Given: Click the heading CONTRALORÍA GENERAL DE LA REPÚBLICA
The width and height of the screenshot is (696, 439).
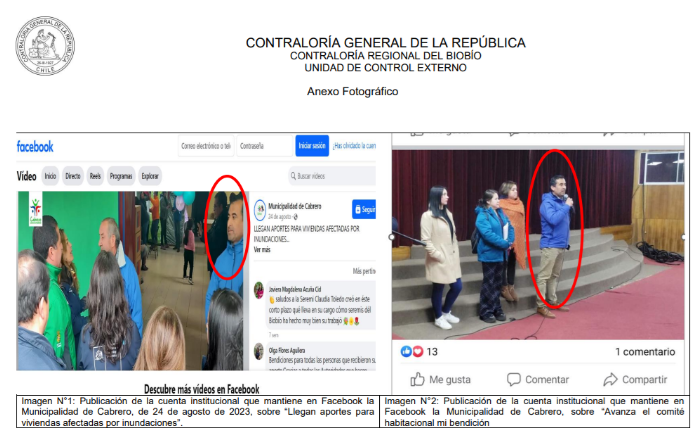Looking at the screenshot, I should tap(385, 43).
